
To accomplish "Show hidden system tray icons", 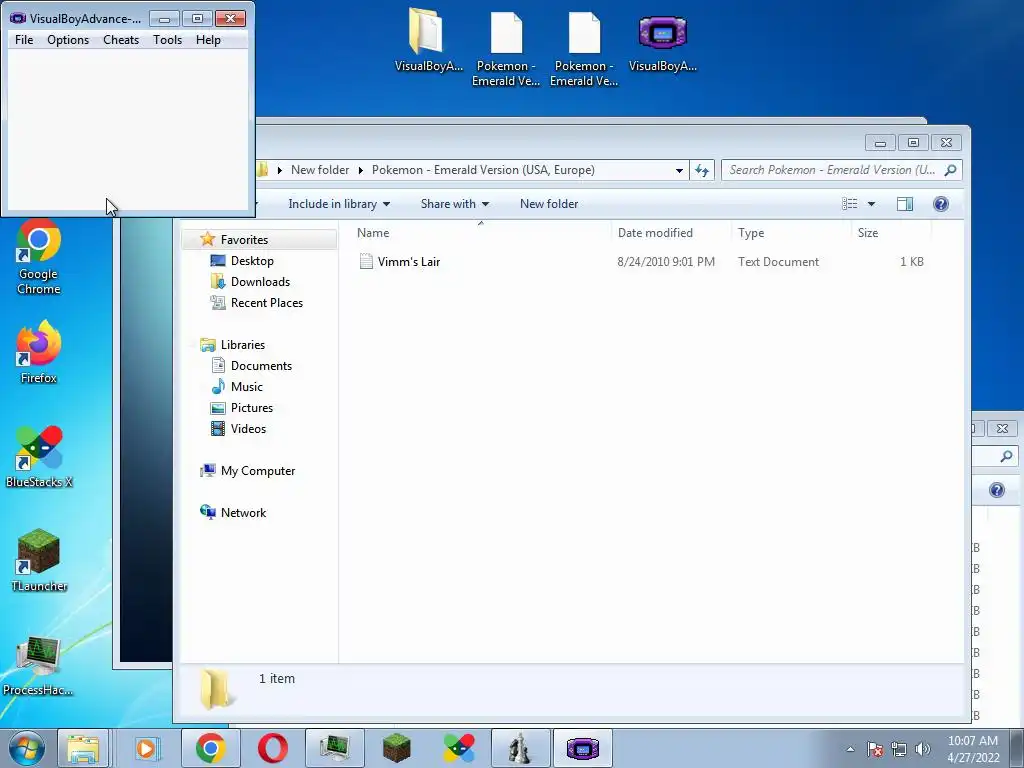I will 850,749.
